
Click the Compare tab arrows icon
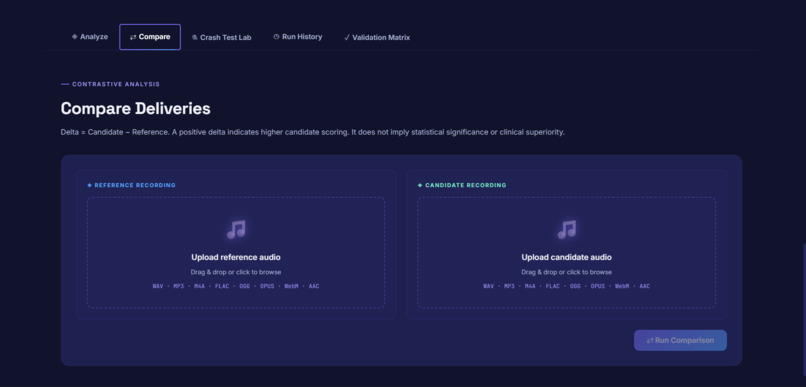(133, 37)
